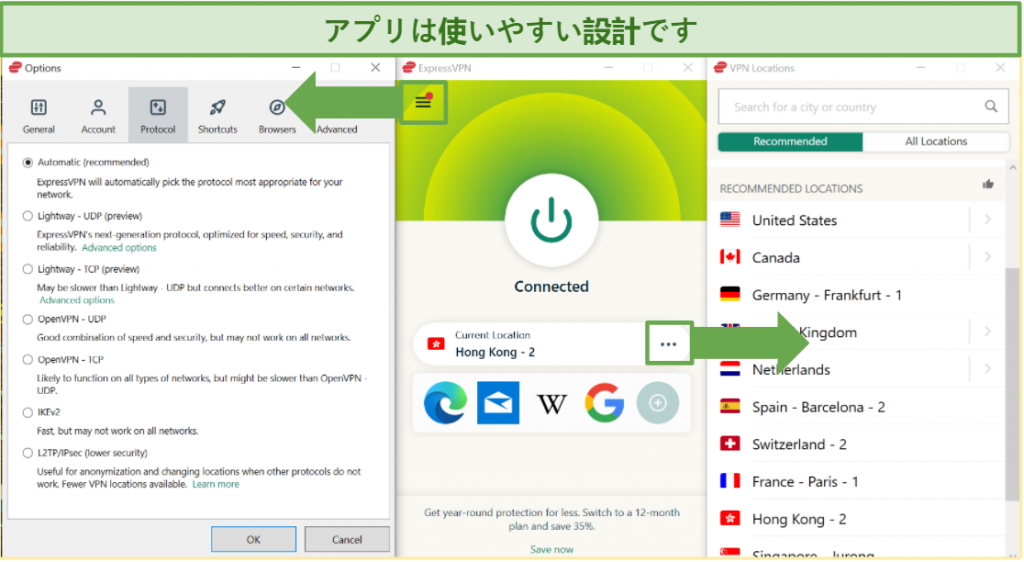The image size is (1024, 562).
Task: Expand United Kingdom city list
Action: [987, 332]
